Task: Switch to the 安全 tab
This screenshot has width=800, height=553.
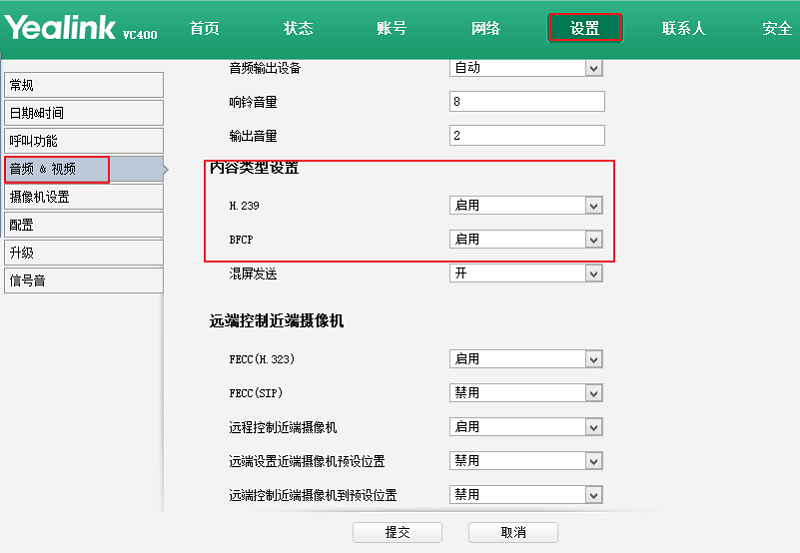Action: (x=777, y=28)
